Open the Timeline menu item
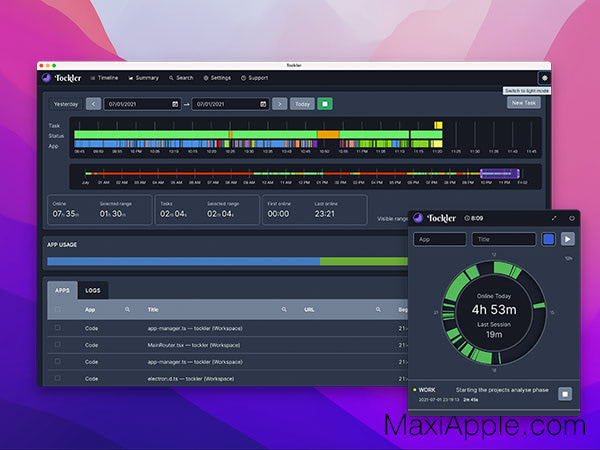This screenshot has width=600, height=450. point(104,78)
